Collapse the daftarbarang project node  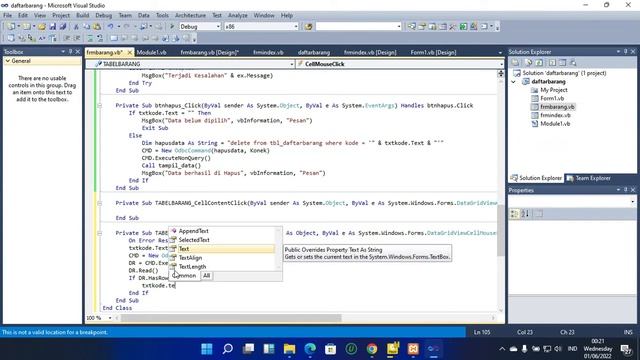(514, 82)
